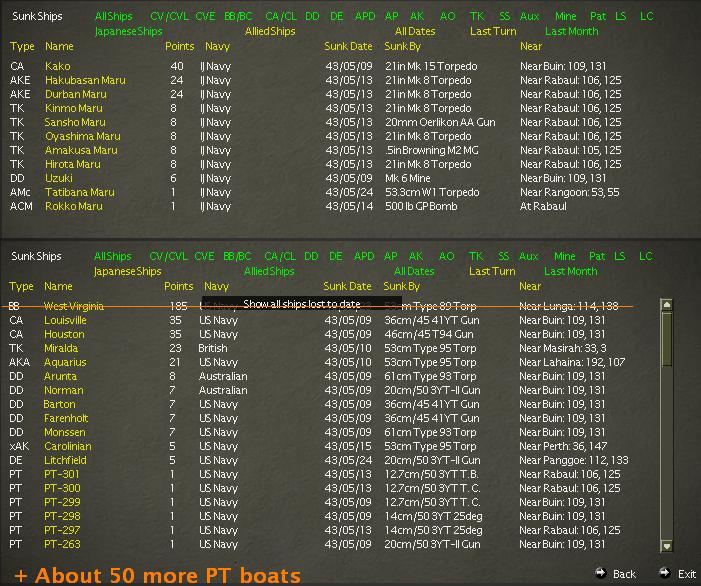Filter lower panel by CV/CVL carriers

pos(169,256)
